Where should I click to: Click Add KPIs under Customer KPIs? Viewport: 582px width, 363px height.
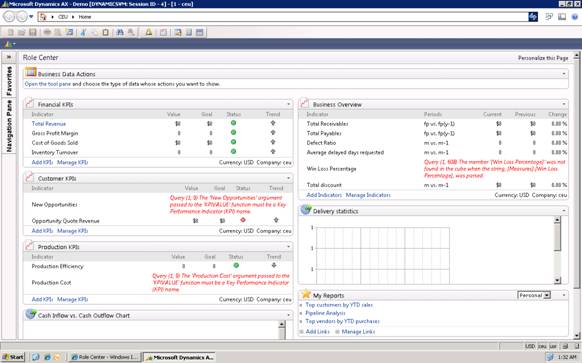click(42, 231)
